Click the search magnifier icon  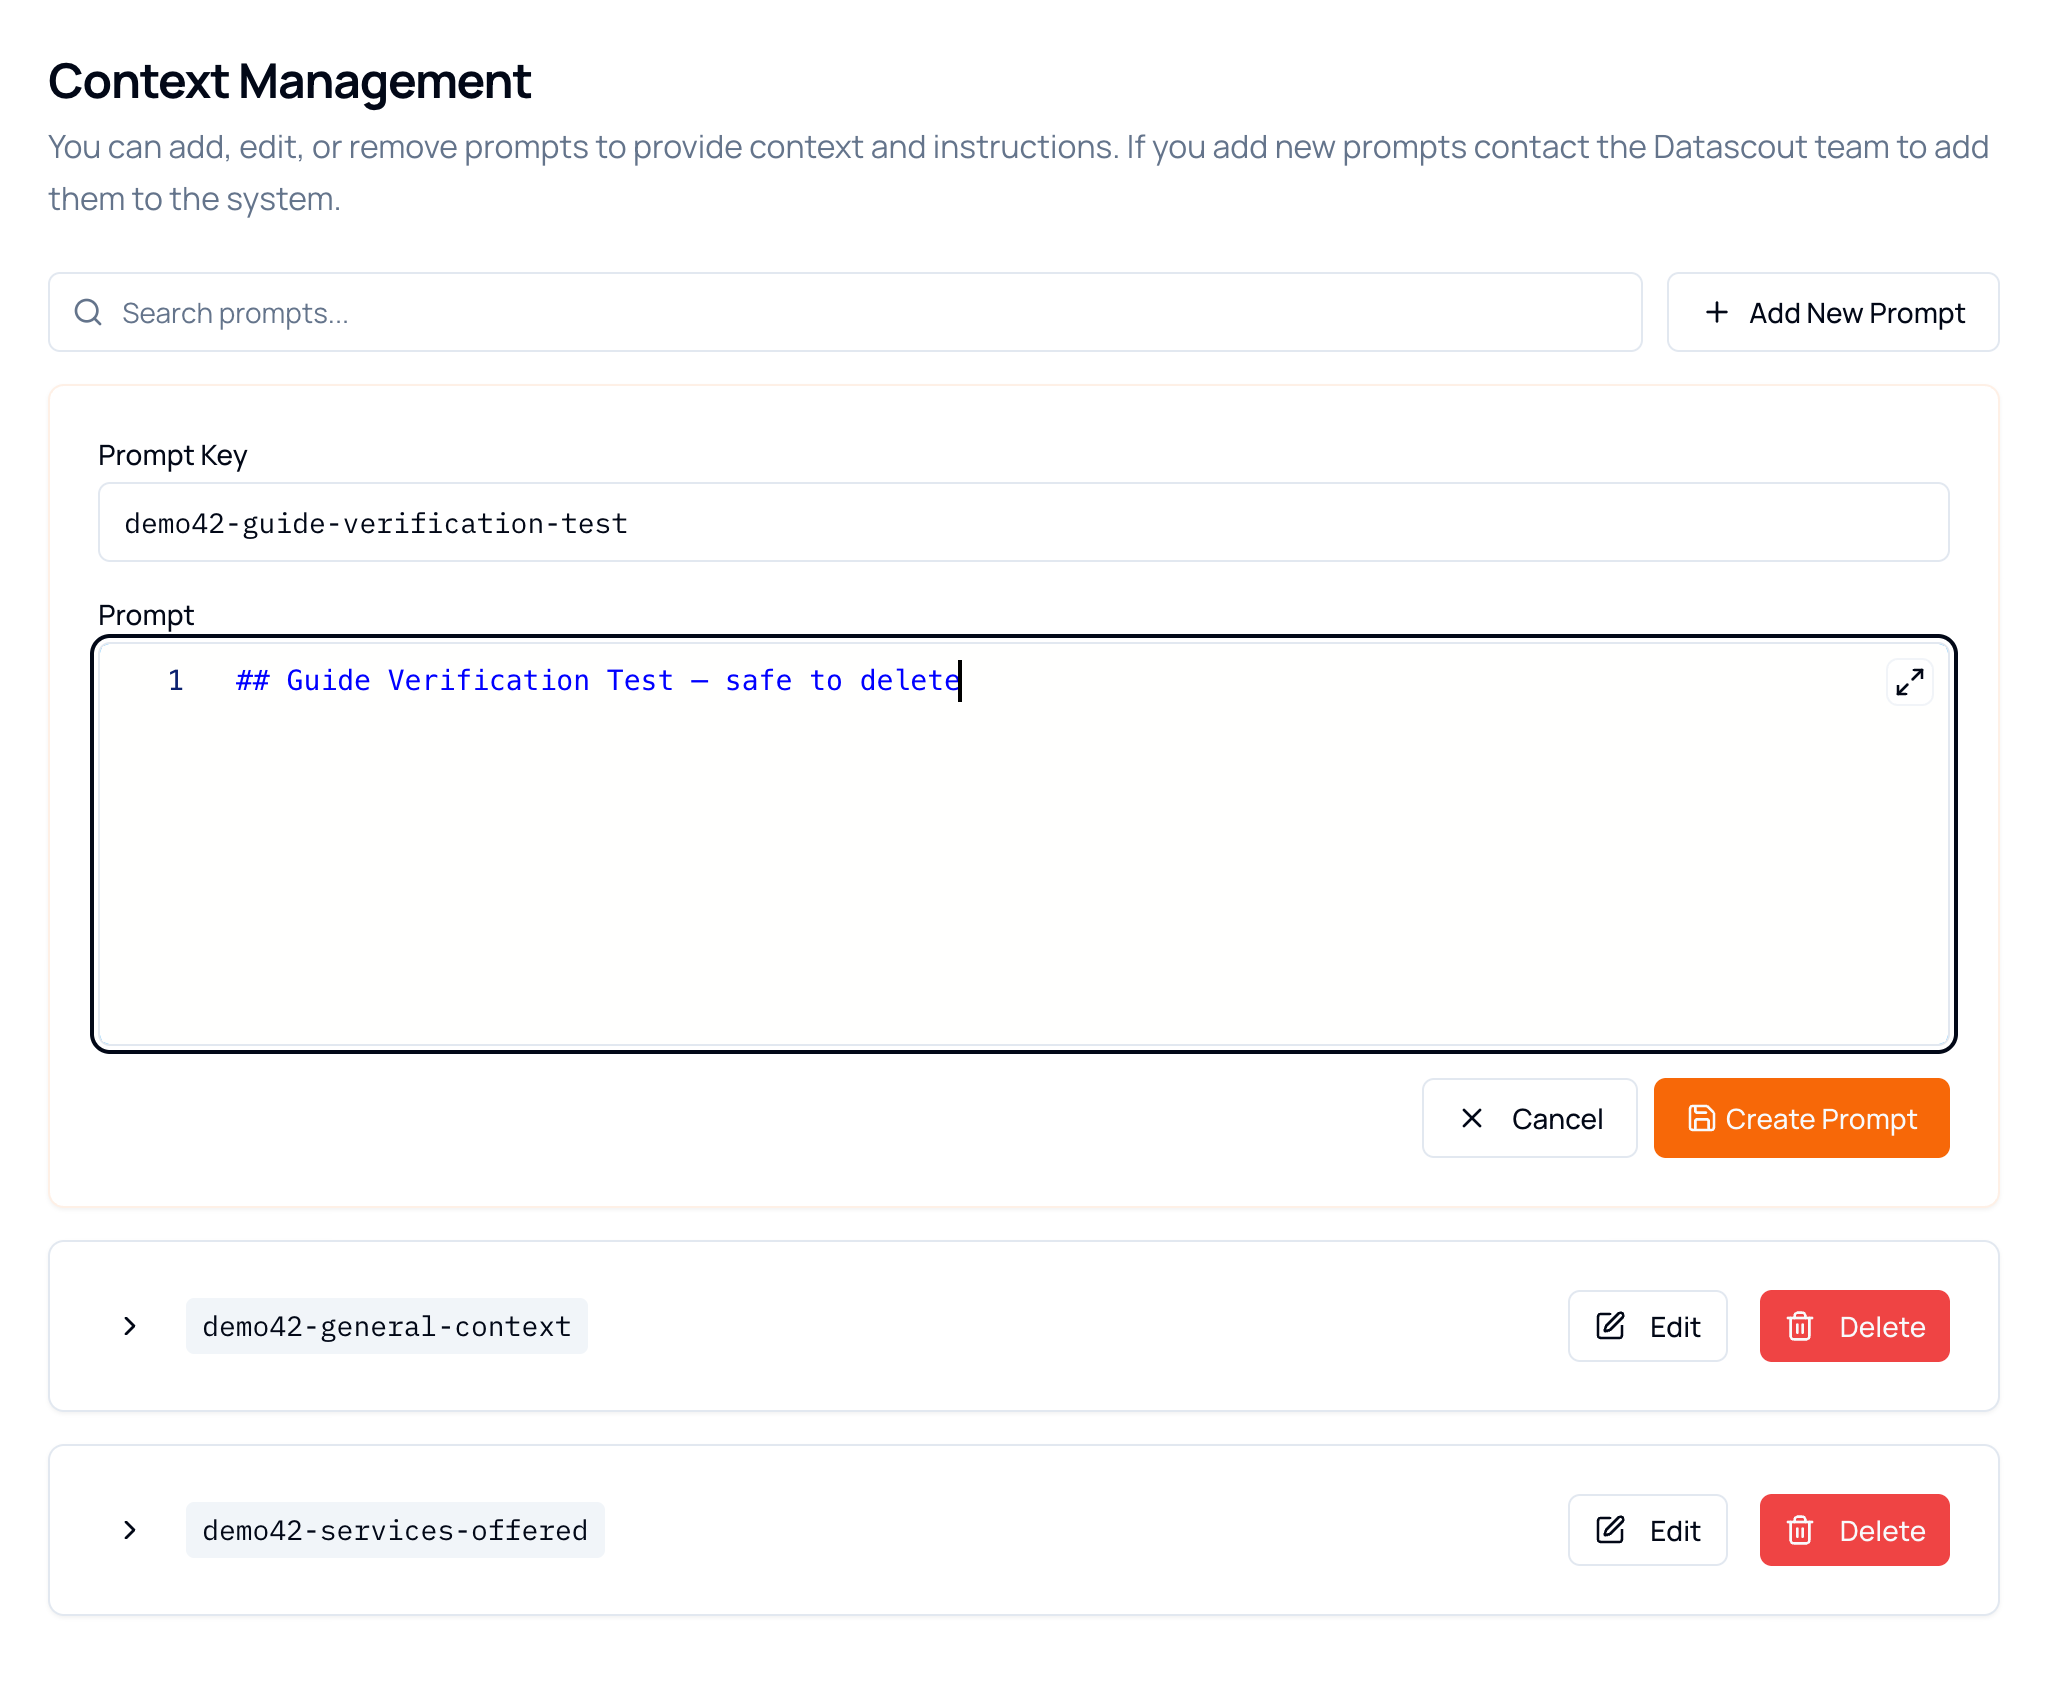tap(89, 312)
